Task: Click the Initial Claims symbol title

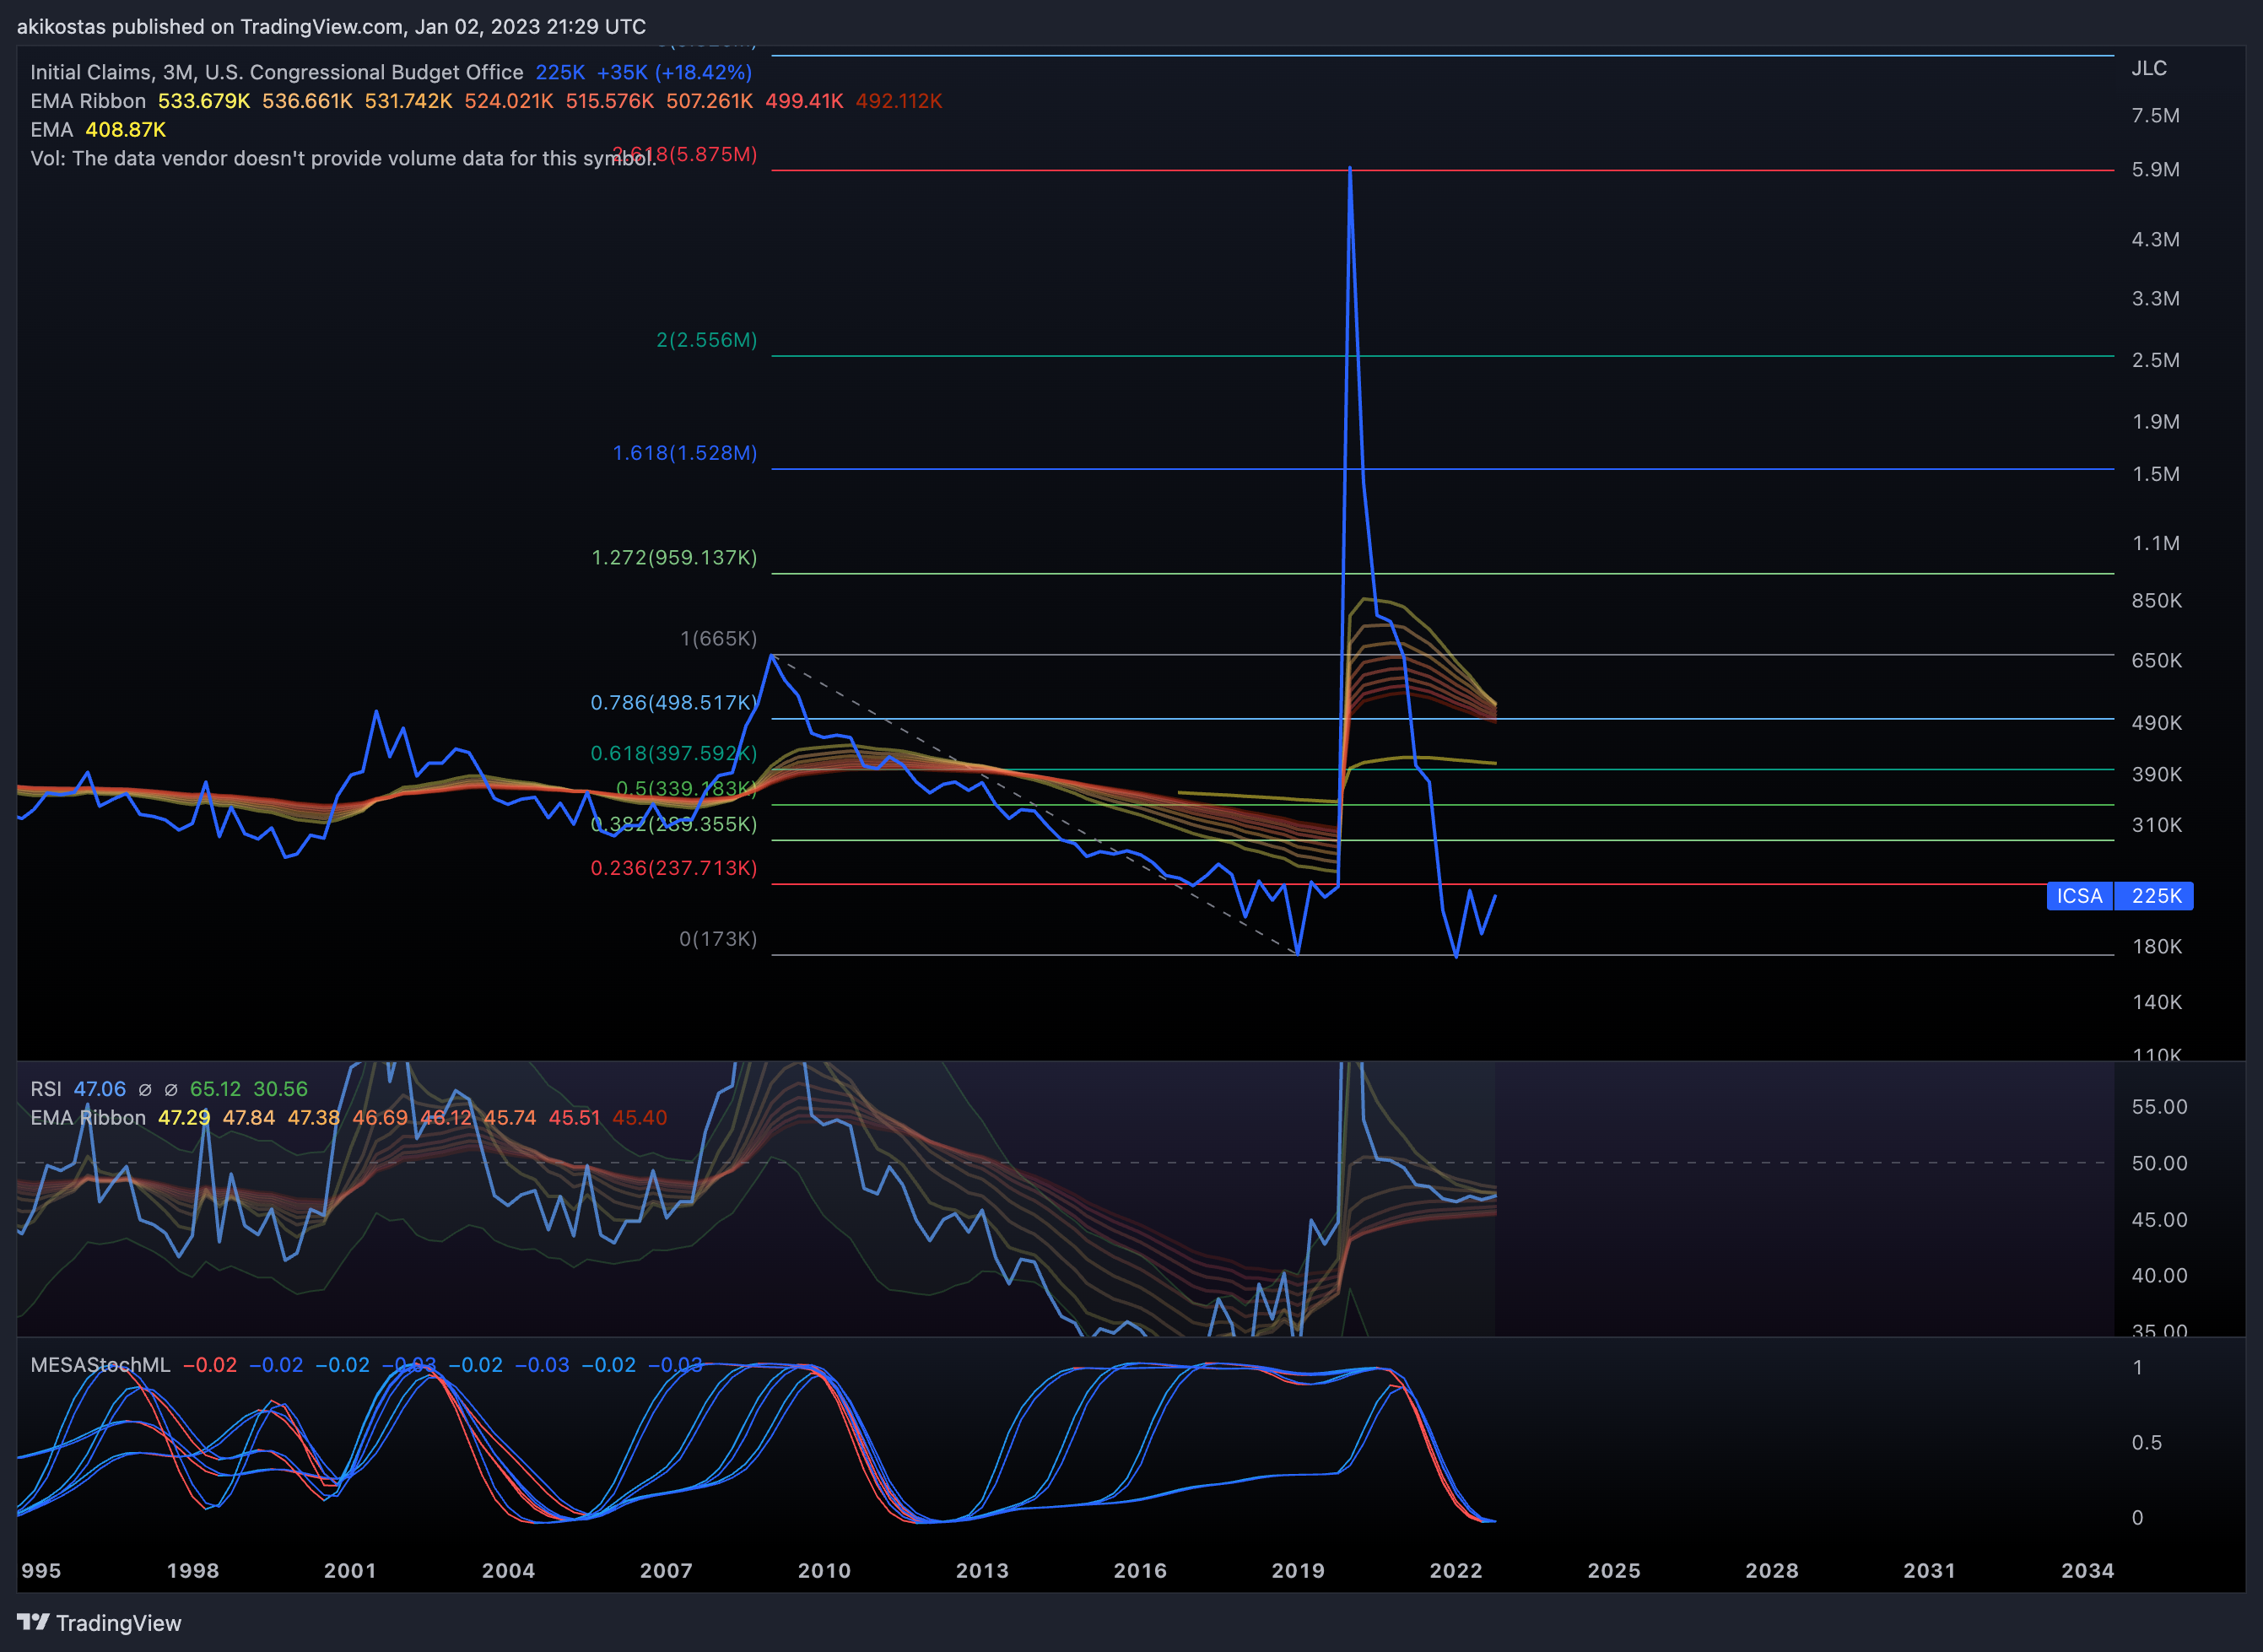Action: [x=277, y=72]
